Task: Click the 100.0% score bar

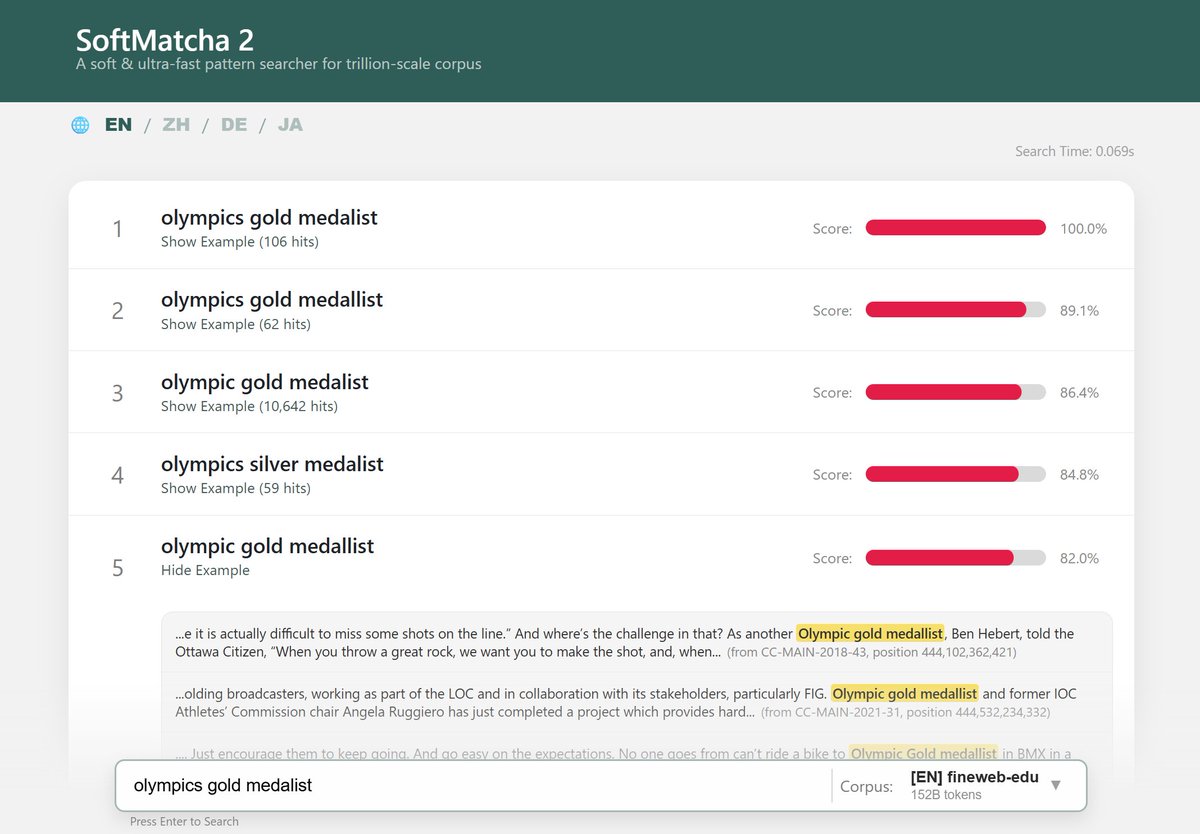Action: click(x=955, y=228)
